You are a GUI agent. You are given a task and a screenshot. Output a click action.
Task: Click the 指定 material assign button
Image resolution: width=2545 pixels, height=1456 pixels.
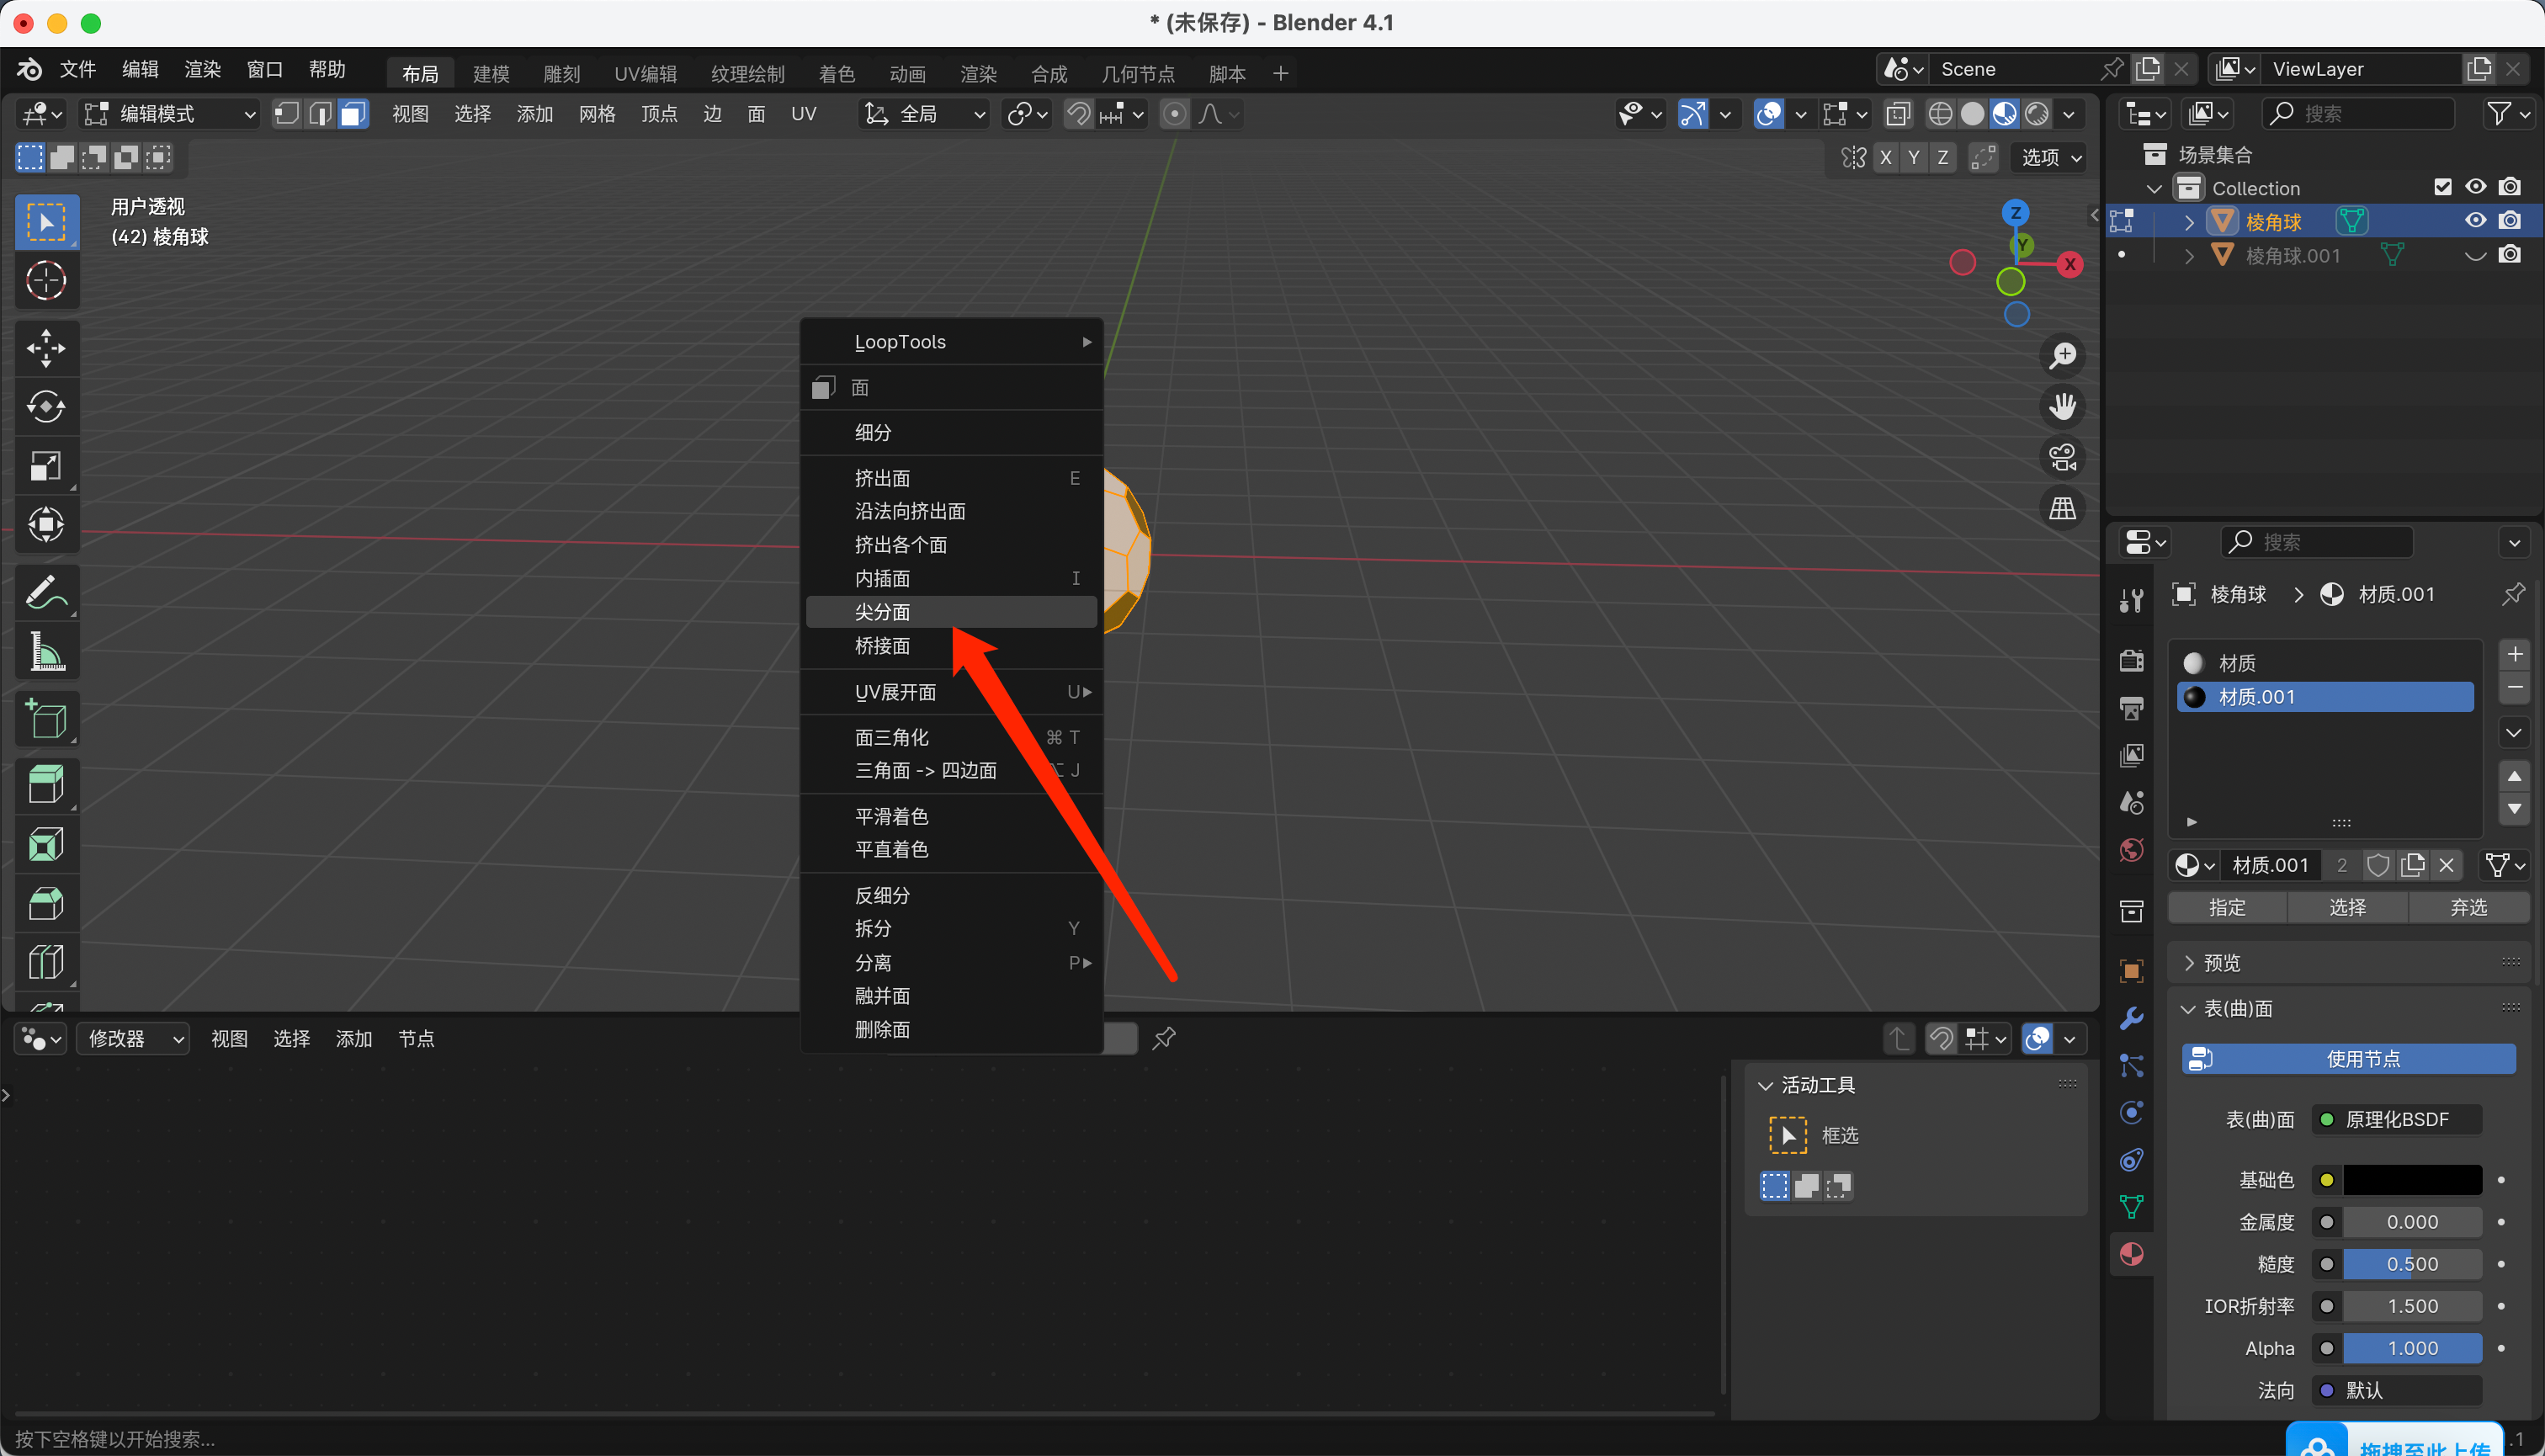(2227, 907)
